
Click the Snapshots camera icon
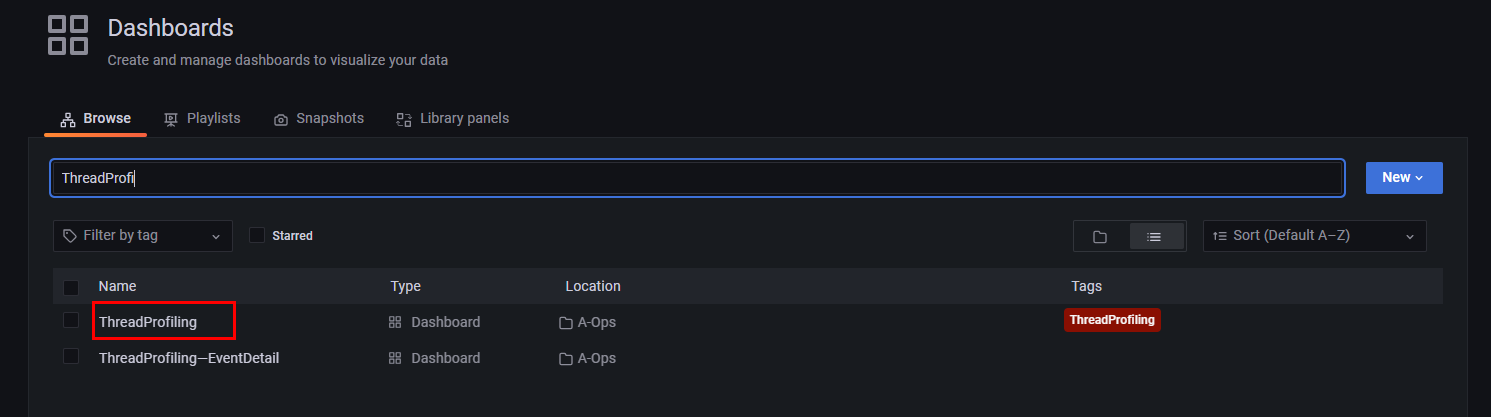pos(281,119)
